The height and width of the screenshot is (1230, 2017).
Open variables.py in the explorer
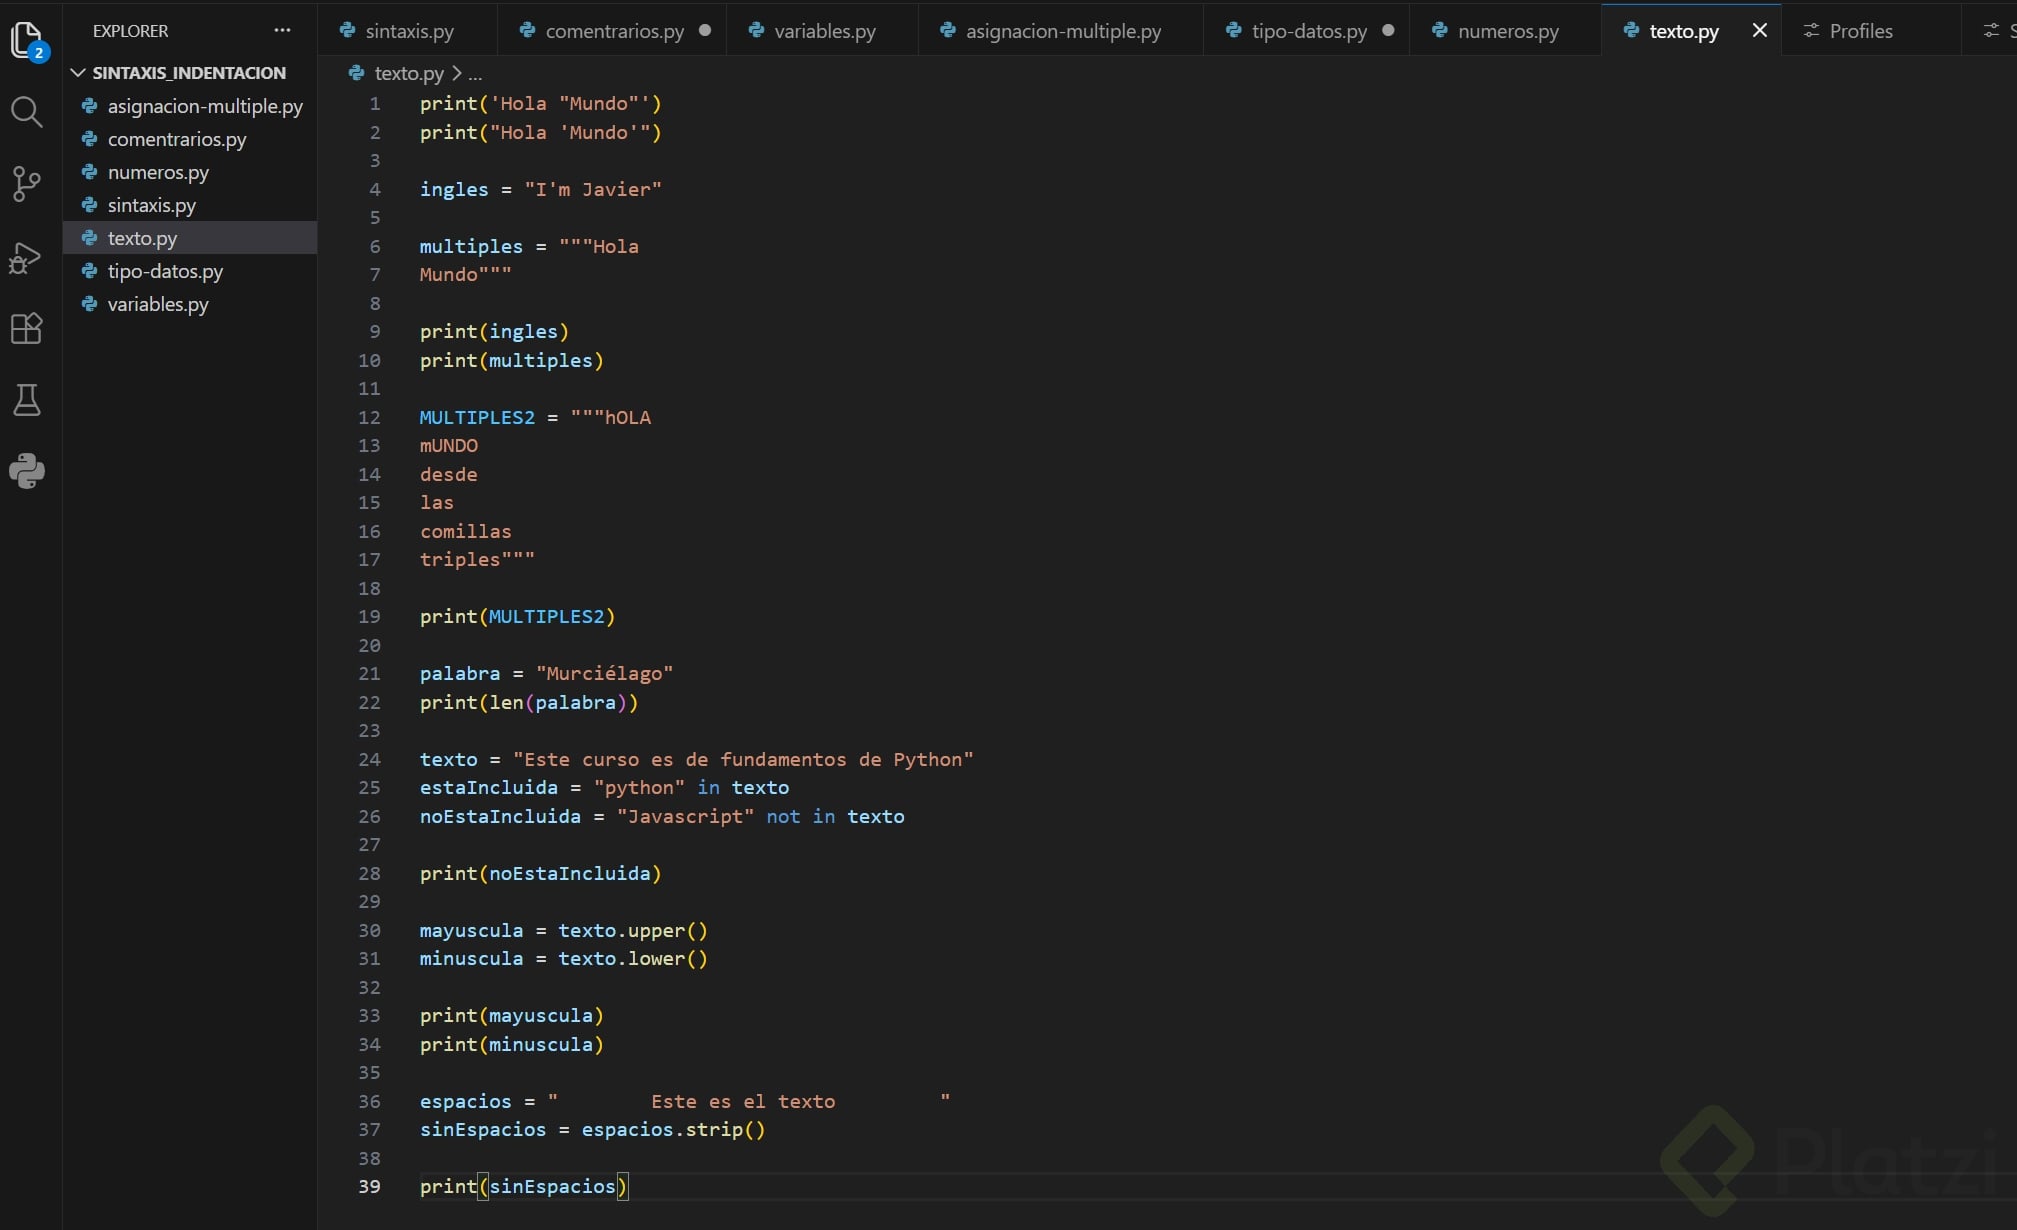tap(158, 304)
